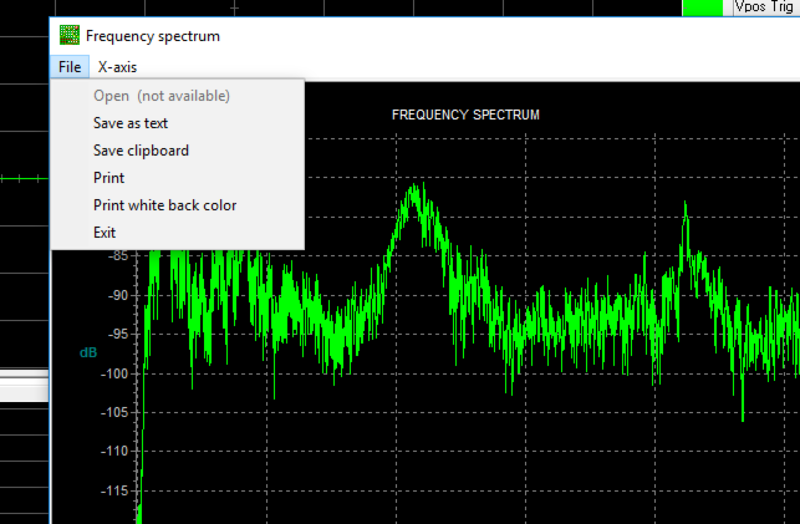Click the -115 y-axis tick label
The width and height of the screenshot is (800, 524).
click(115, 490)
